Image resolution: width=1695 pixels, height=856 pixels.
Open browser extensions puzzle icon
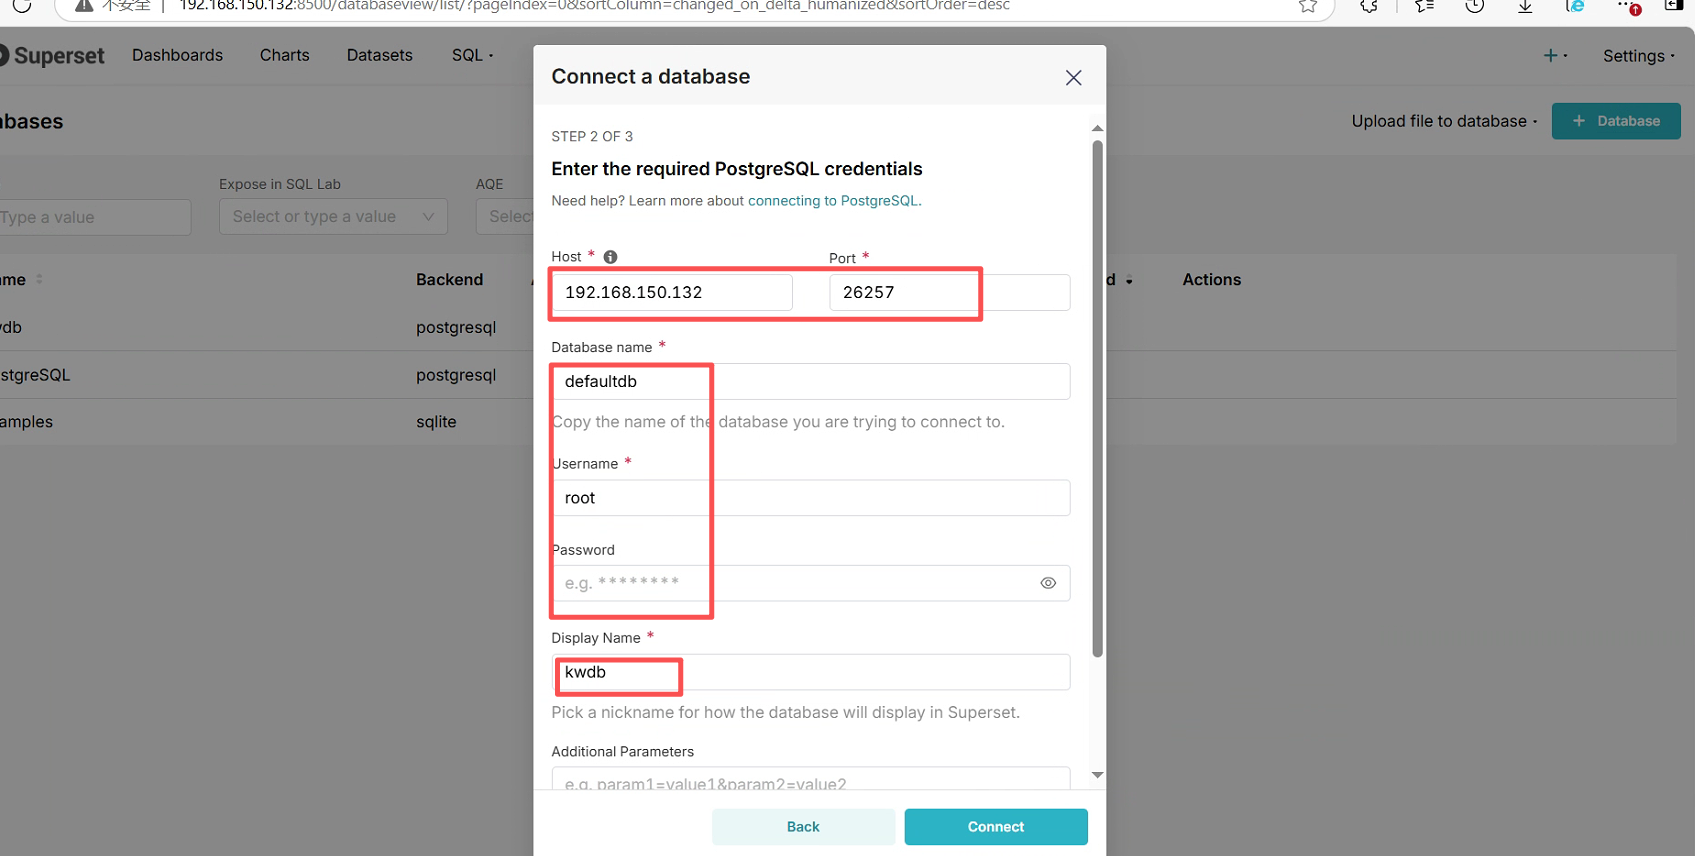(1369, 6)
